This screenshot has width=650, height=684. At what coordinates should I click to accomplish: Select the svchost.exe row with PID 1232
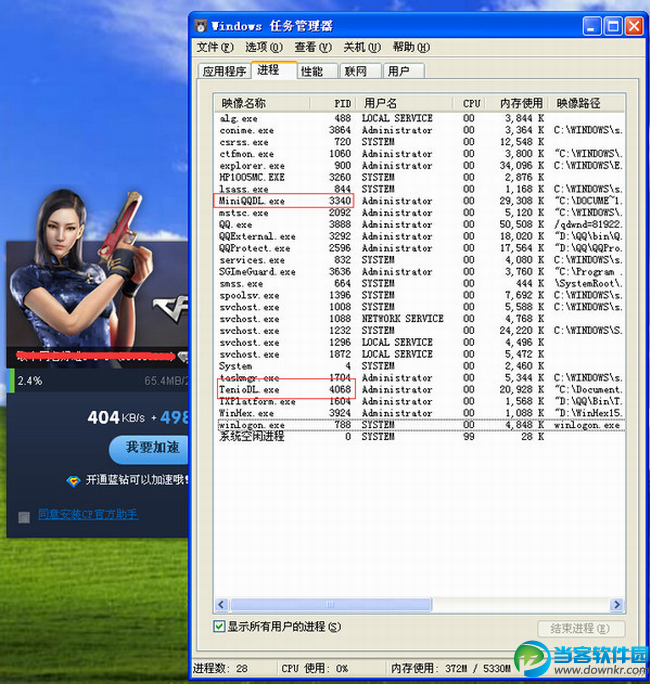(x=420, y=330)
